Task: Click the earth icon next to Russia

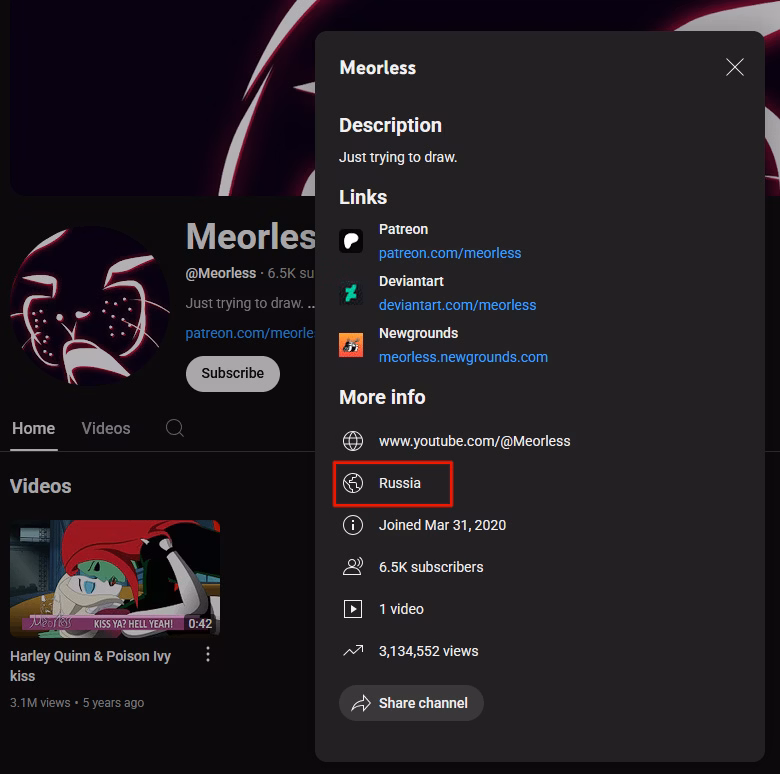Action: [x=353, y=483]
